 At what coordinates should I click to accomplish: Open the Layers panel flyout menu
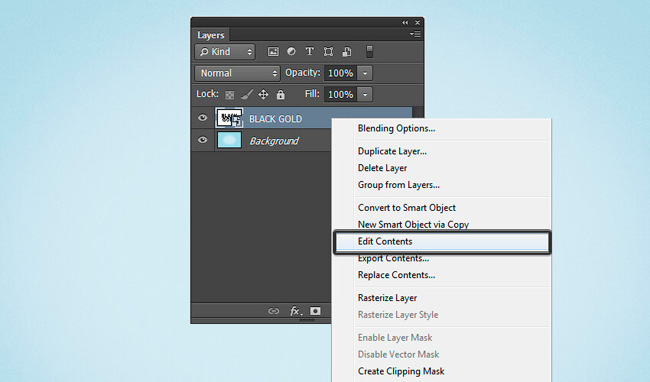tap(415, 34)
